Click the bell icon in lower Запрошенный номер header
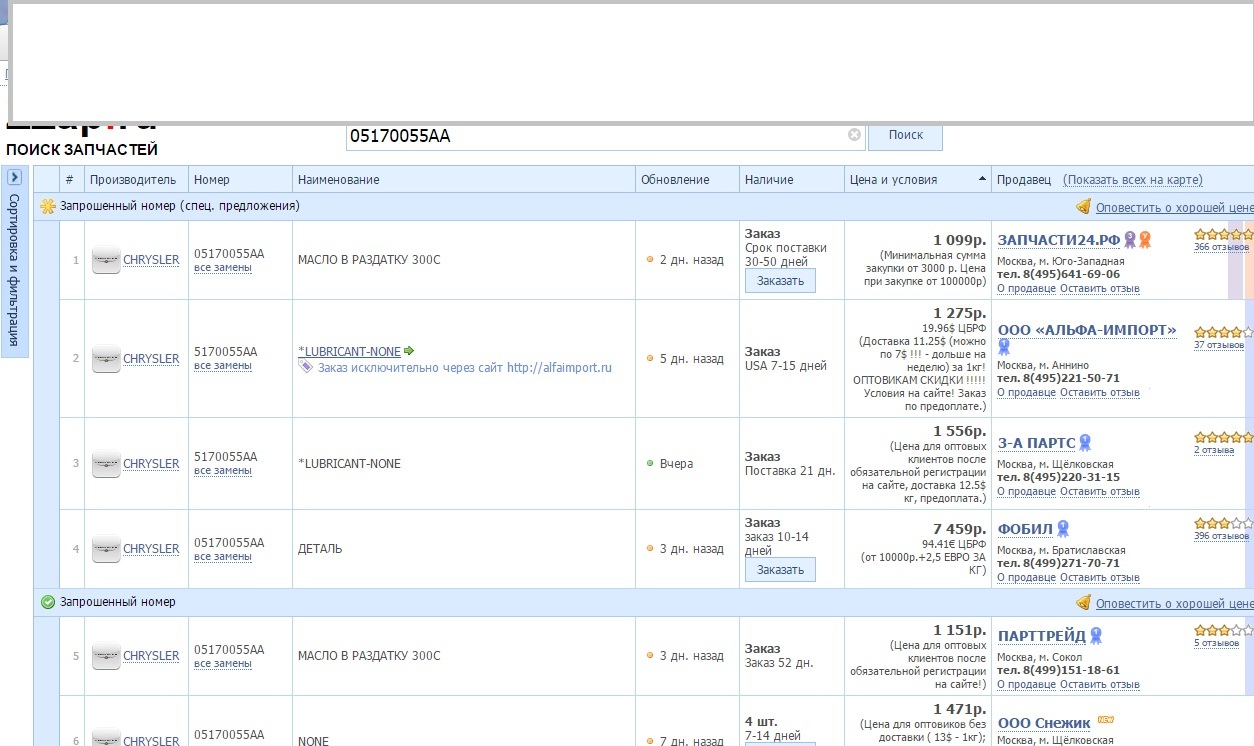Image resolution: width=1254 pixels, height=746 pixels. (x=1083, y=603)
